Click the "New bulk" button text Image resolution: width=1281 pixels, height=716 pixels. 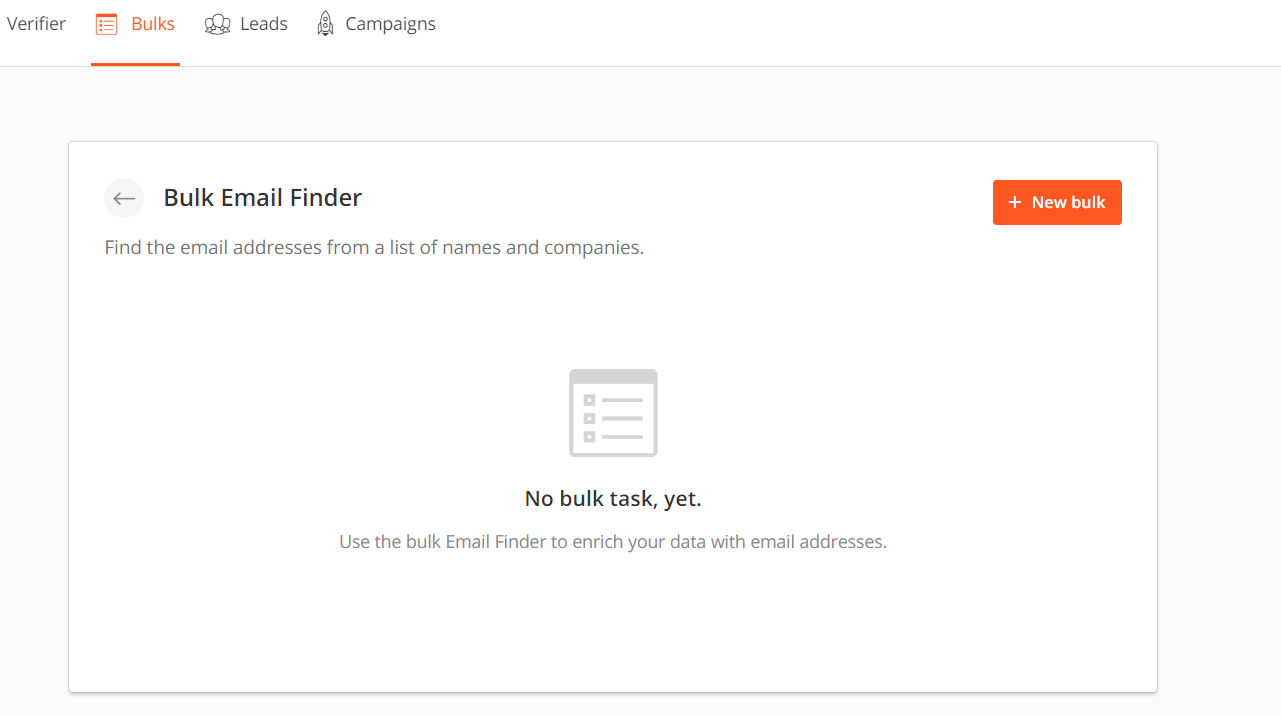pos(1068,202)
